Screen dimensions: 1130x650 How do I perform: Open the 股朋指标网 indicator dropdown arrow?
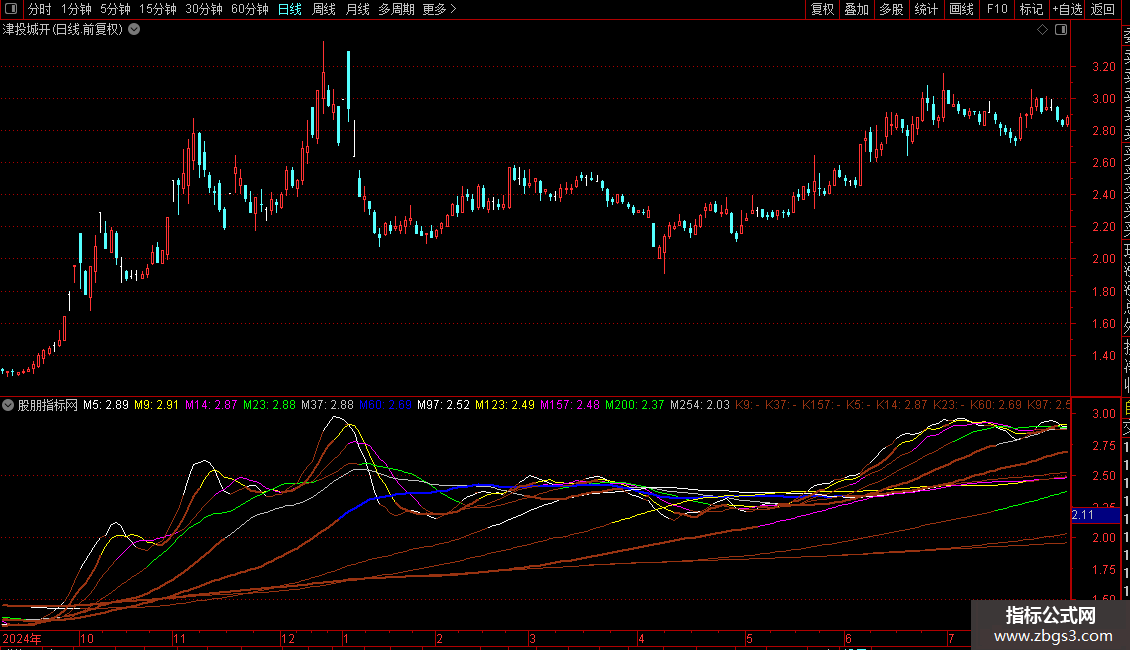8,405
